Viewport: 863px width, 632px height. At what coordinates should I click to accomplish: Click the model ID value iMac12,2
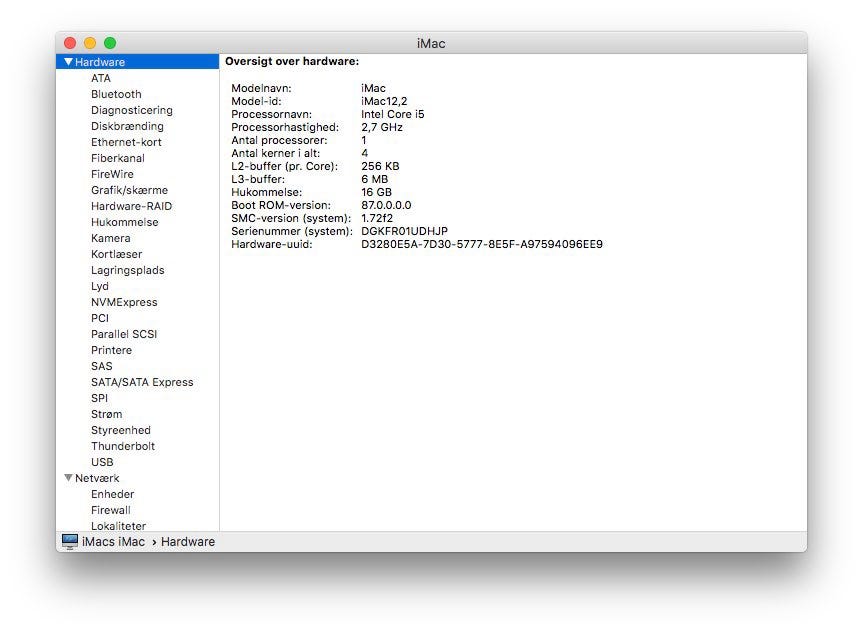(384, 101)
